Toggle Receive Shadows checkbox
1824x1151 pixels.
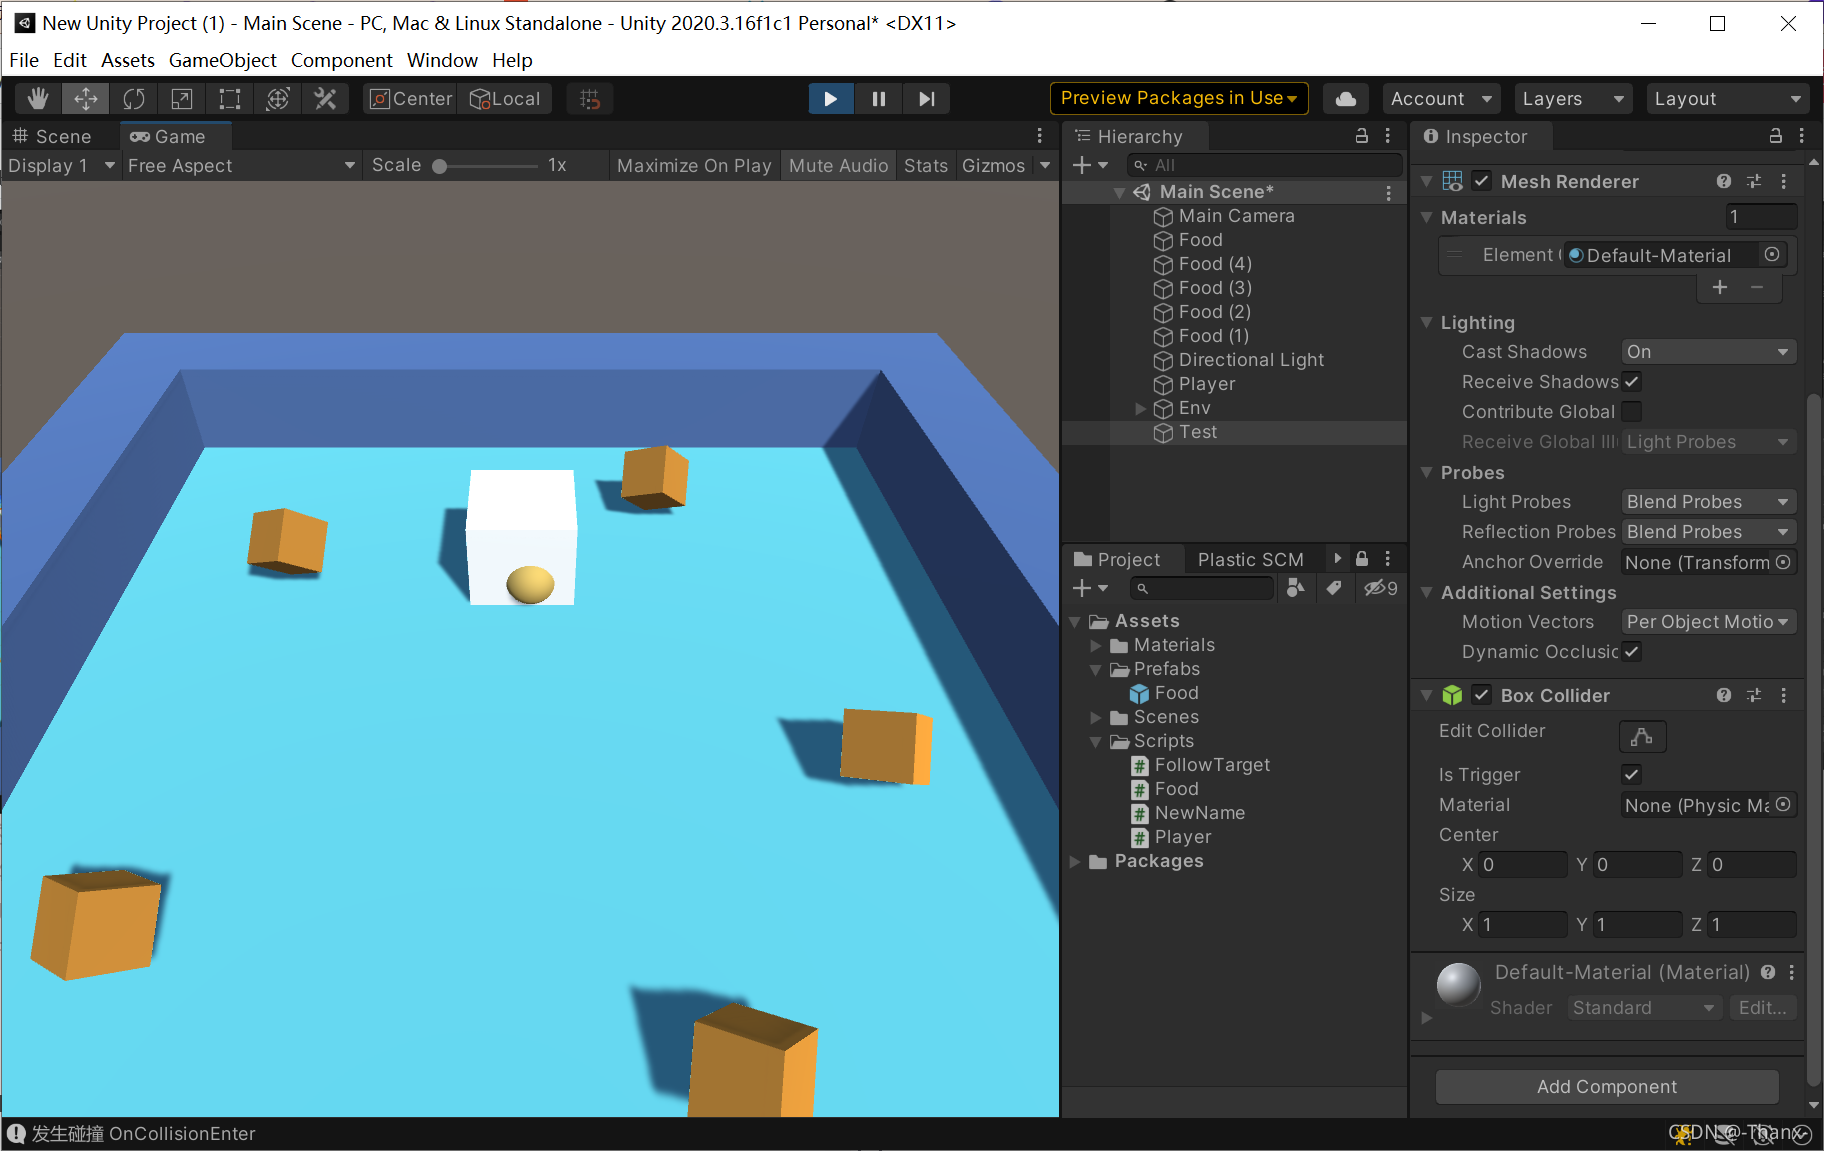click(1631, 381)
